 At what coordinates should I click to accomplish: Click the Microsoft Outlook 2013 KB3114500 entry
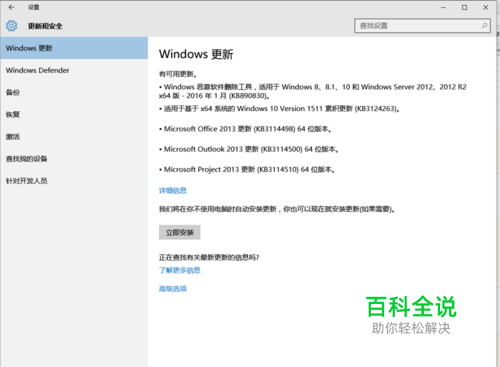249,149
